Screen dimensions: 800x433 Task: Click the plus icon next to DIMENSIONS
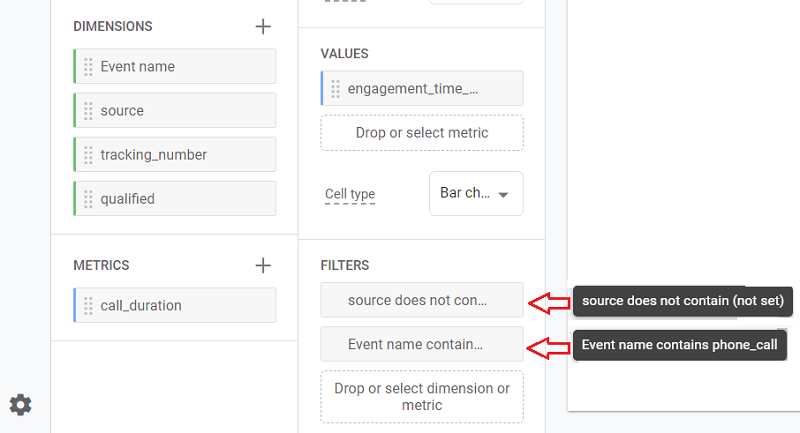263,27
